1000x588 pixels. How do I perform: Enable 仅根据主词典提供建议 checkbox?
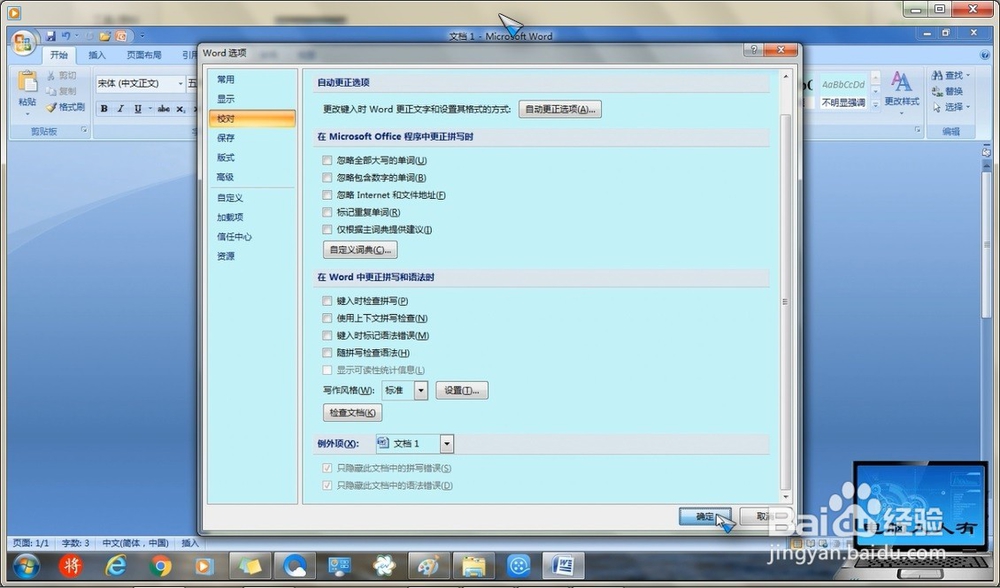coord(327,229)
